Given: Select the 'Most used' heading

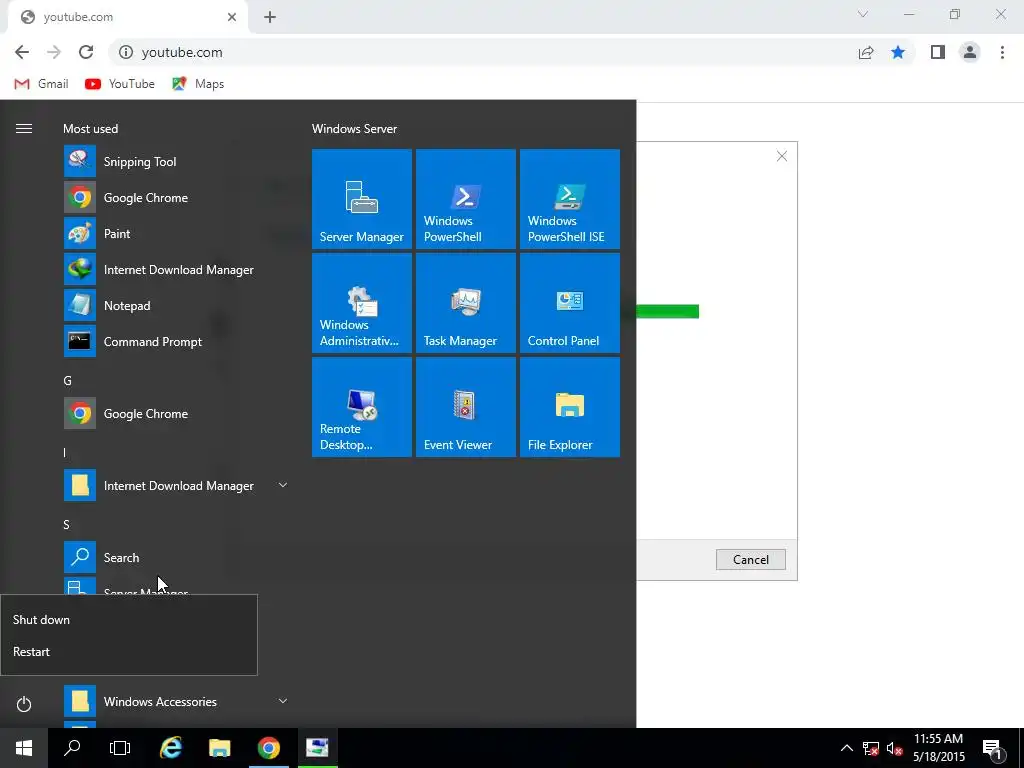Looking at the screenshot, I should pyautogui.click(x=91, y=129).
